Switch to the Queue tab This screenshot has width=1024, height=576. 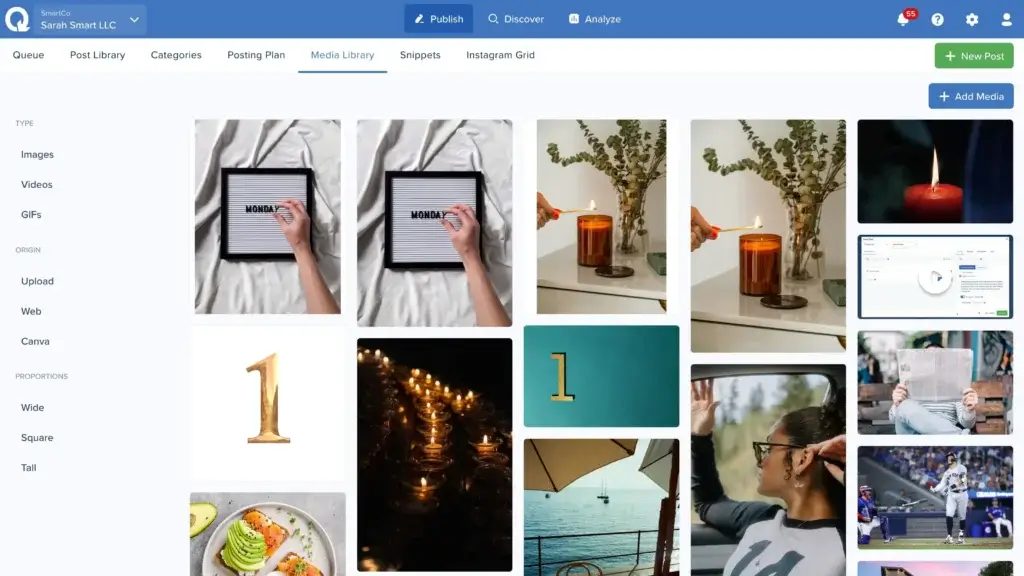pyautogui.click(x=28, y=55)
